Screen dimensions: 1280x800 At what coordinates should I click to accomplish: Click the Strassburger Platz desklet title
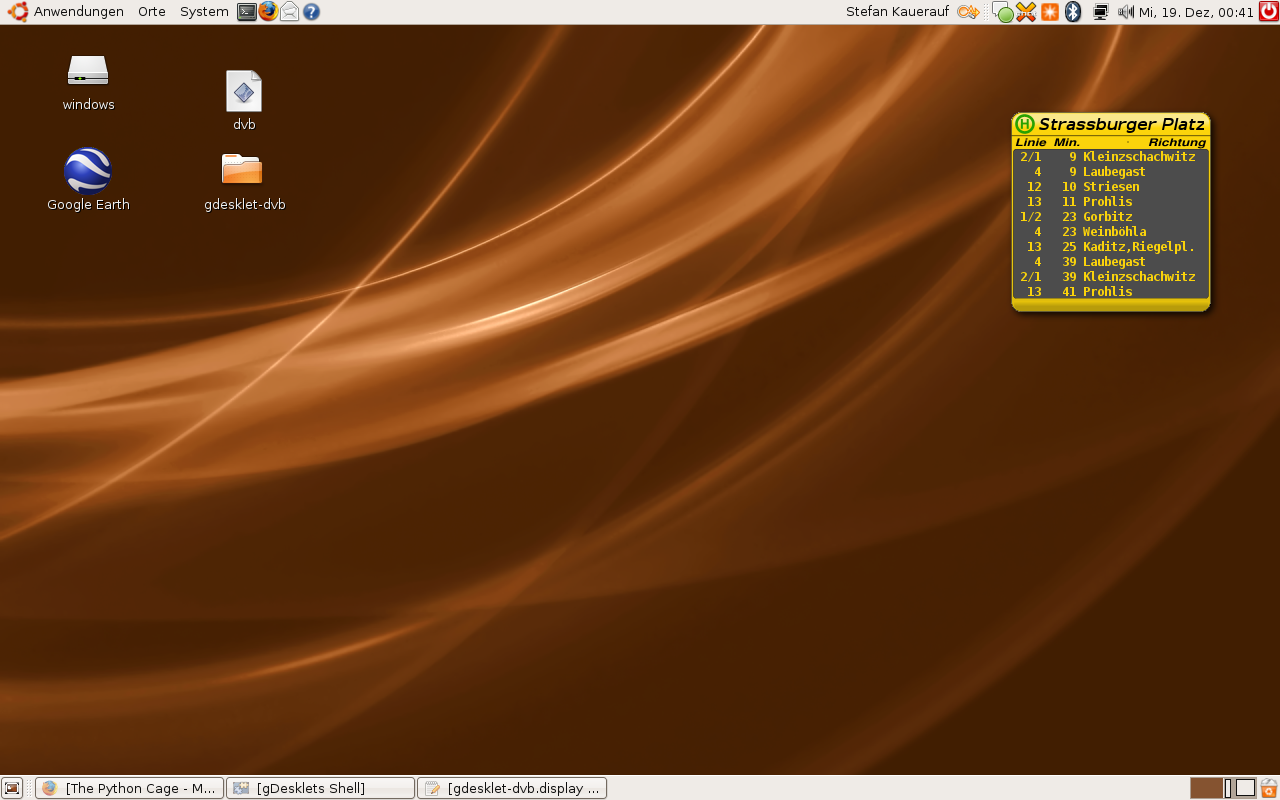pos(1121,124)
